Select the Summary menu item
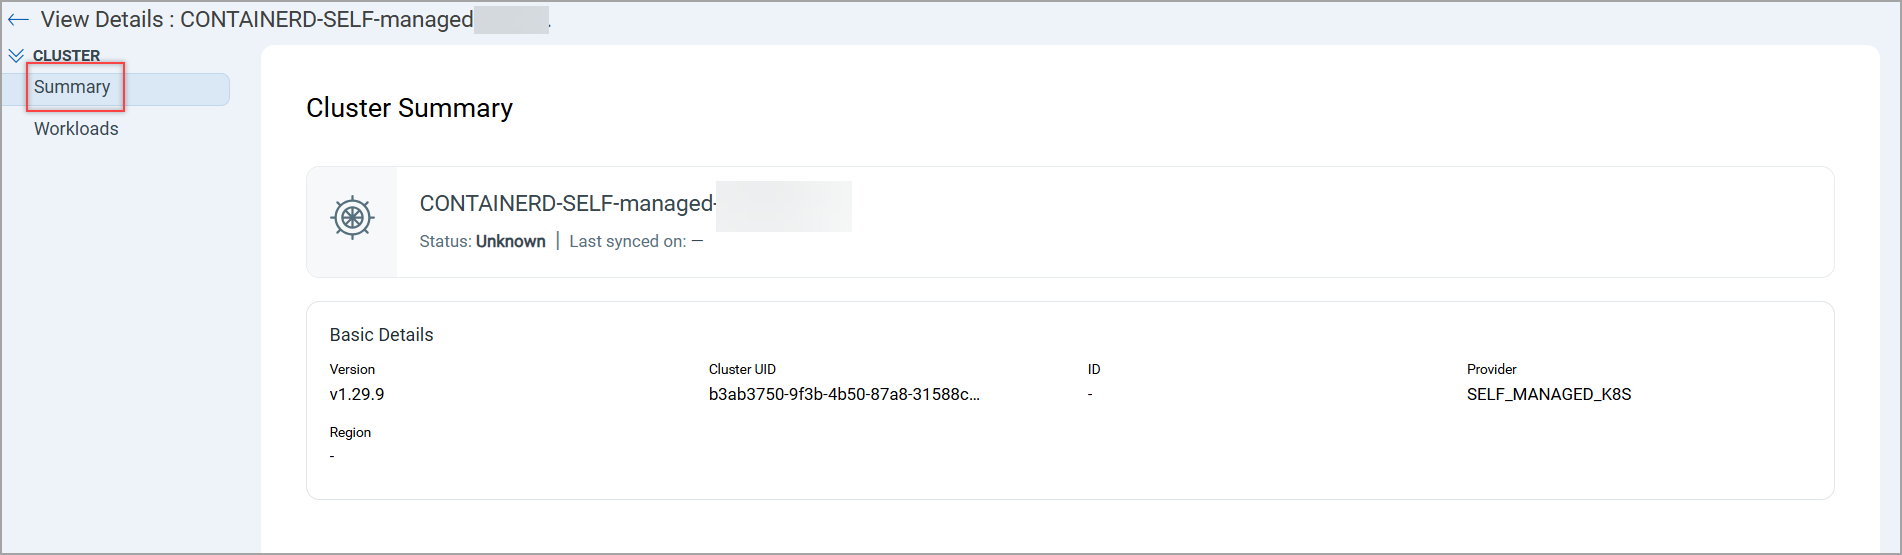The image size is (1902, 555). point(72,87)
